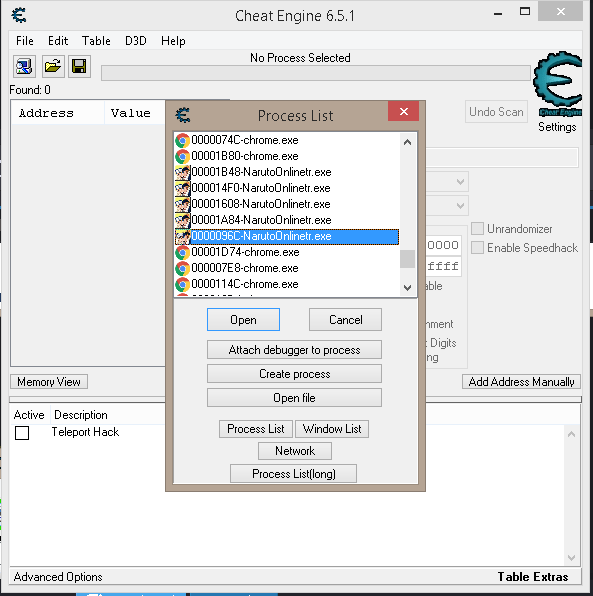Viewport: 593px width, 596px height.
Task: Click the gear icon in Process List title bar
Action: [183, 115]
